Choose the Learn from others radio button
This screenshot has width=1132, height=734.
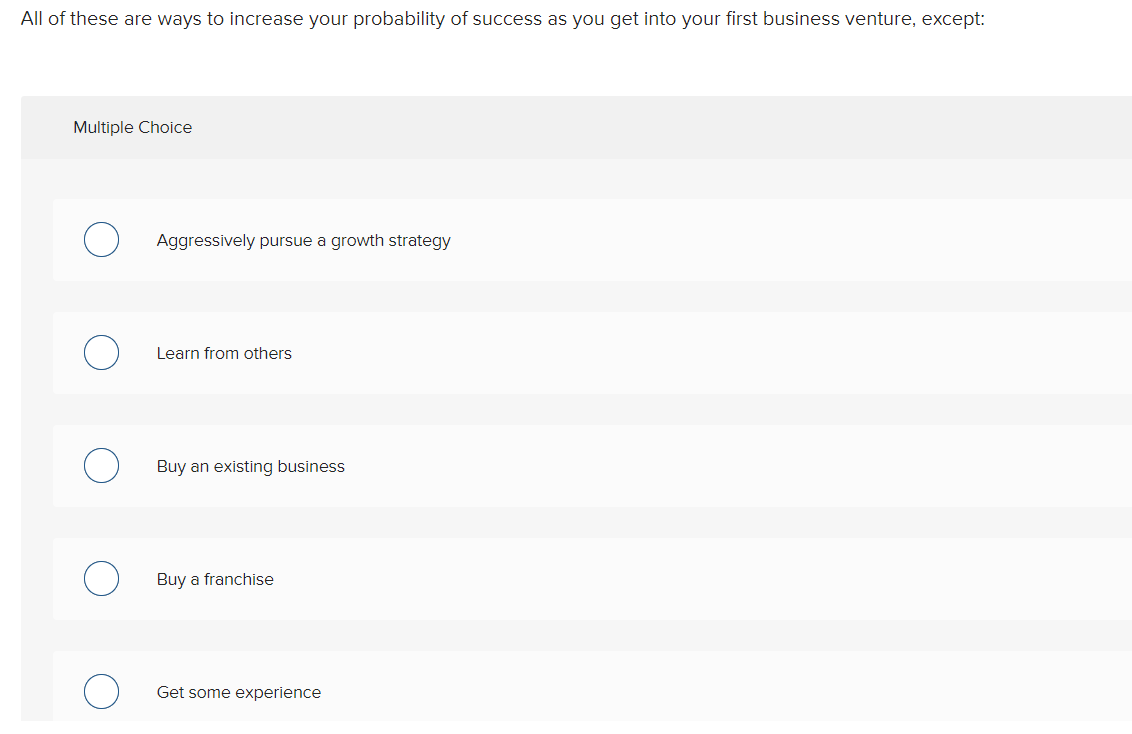point(101,354)
